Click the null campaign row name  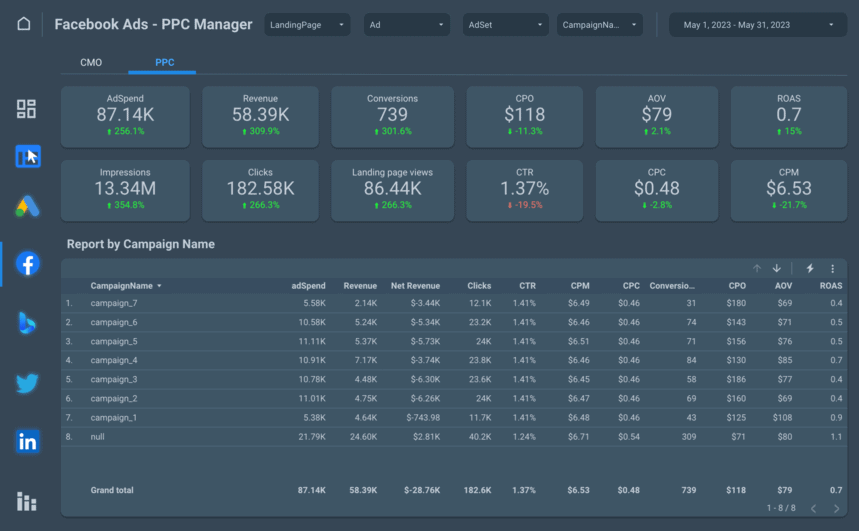click(98, 437)
